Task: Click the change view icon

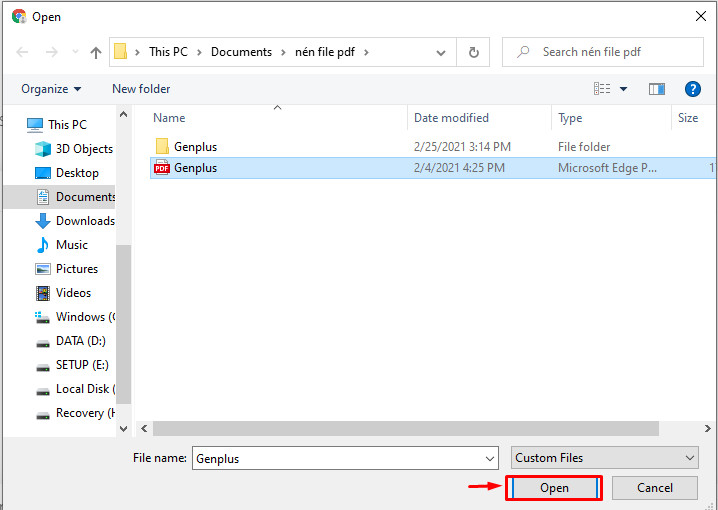Action: (x=602, y=89)
